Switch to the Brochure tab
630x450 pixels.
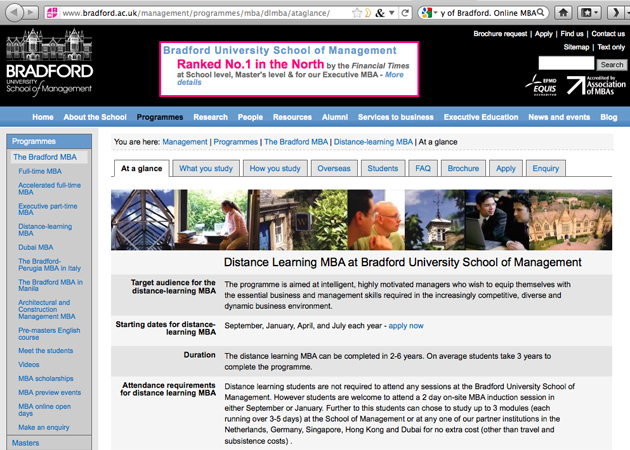[463, 168]
